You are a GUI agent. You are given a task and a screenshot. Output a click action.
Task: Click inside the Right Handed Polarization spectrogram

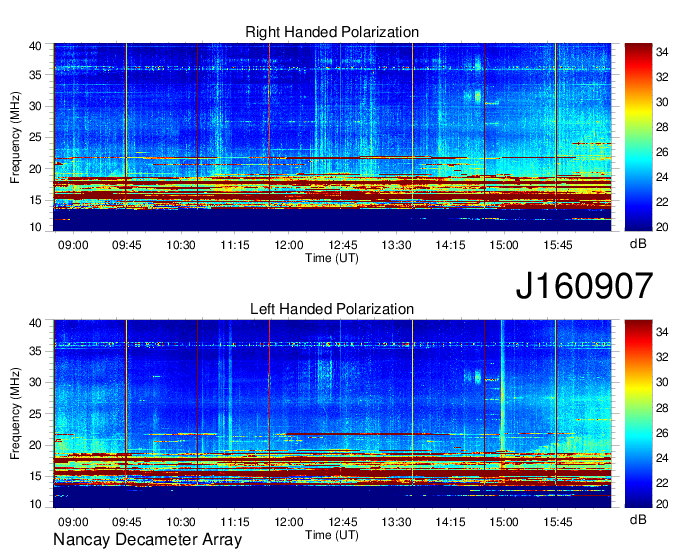coord(332,137)
